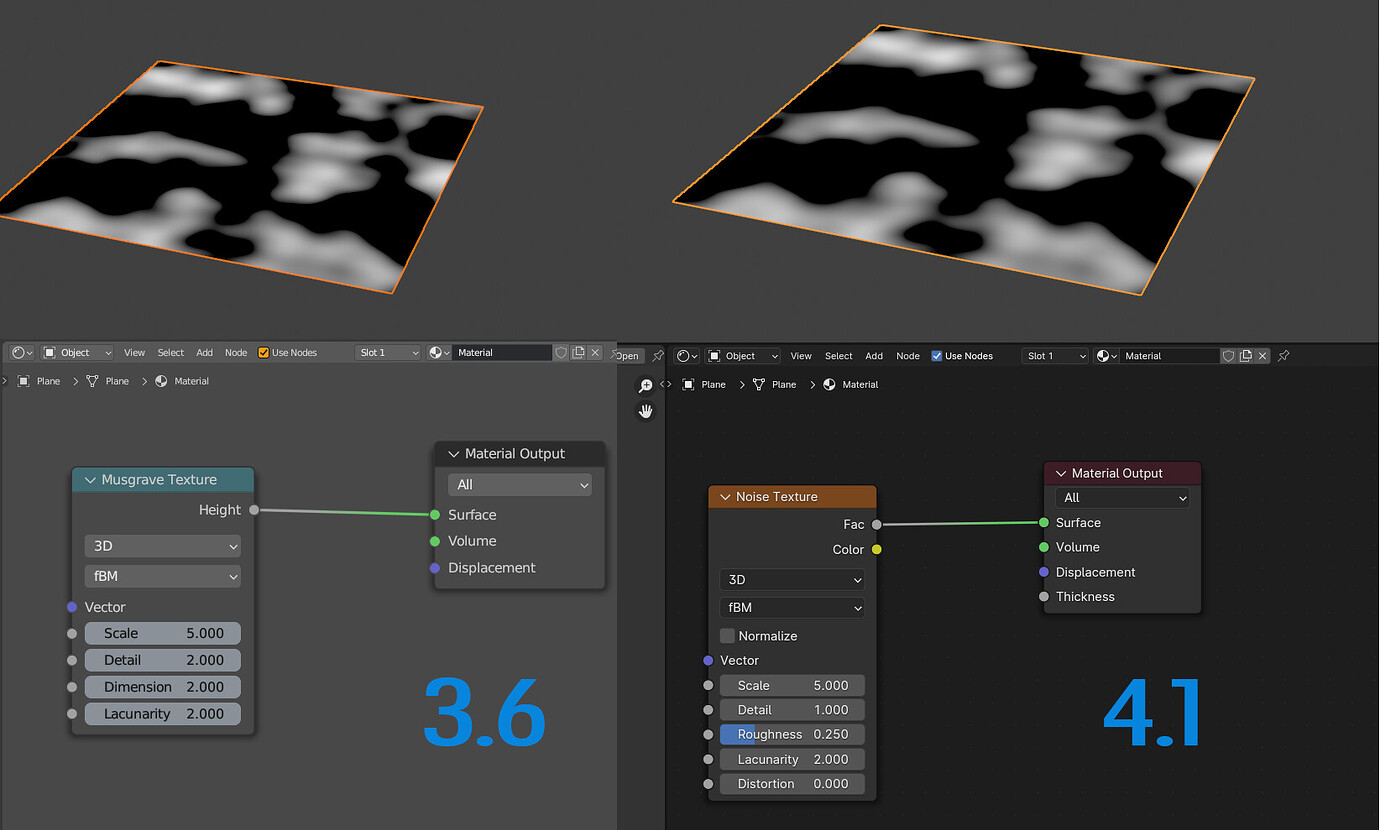Open the All target dropdown on the 3.6 Material Output
The height and width of the screenshot is (830, 1380).
click(x=520, y=485)
